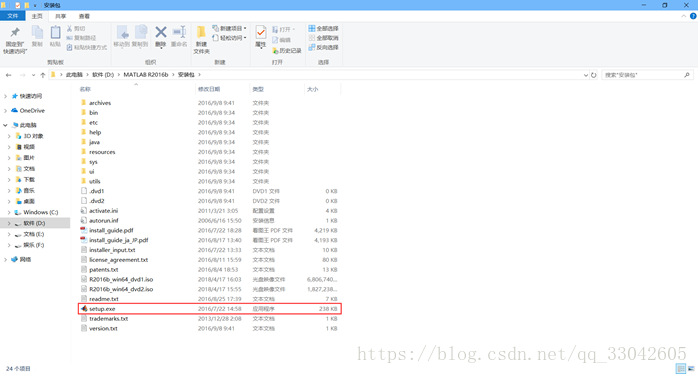This screenshot has width=698, height=374.
Task: Click MATLAB R2016b in the breadcrumb
Action: pos(146,75)
